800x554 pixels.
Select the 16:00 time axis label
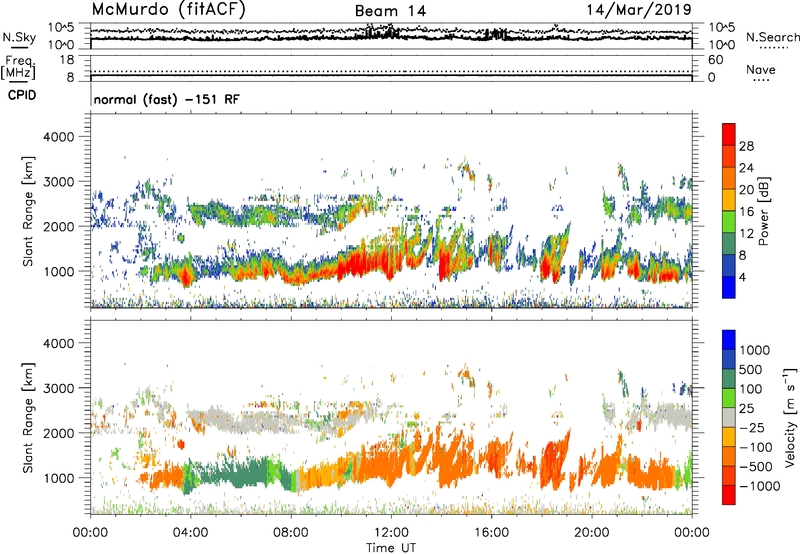coord(491,533)
